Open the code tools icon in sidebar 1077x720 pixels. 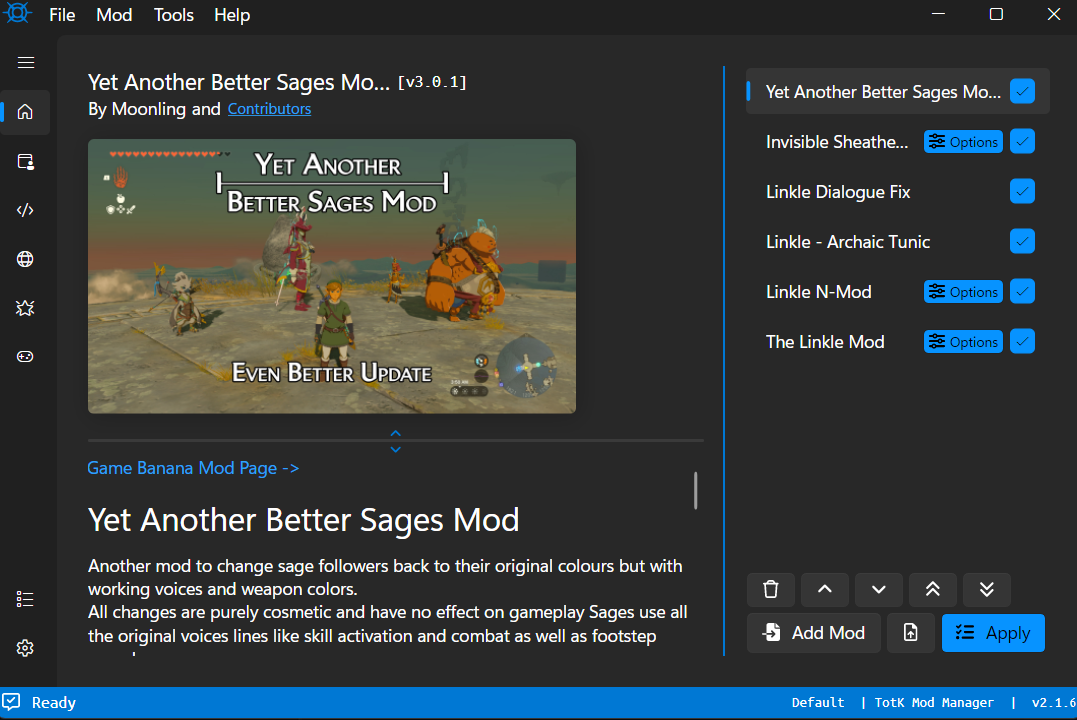25,210
